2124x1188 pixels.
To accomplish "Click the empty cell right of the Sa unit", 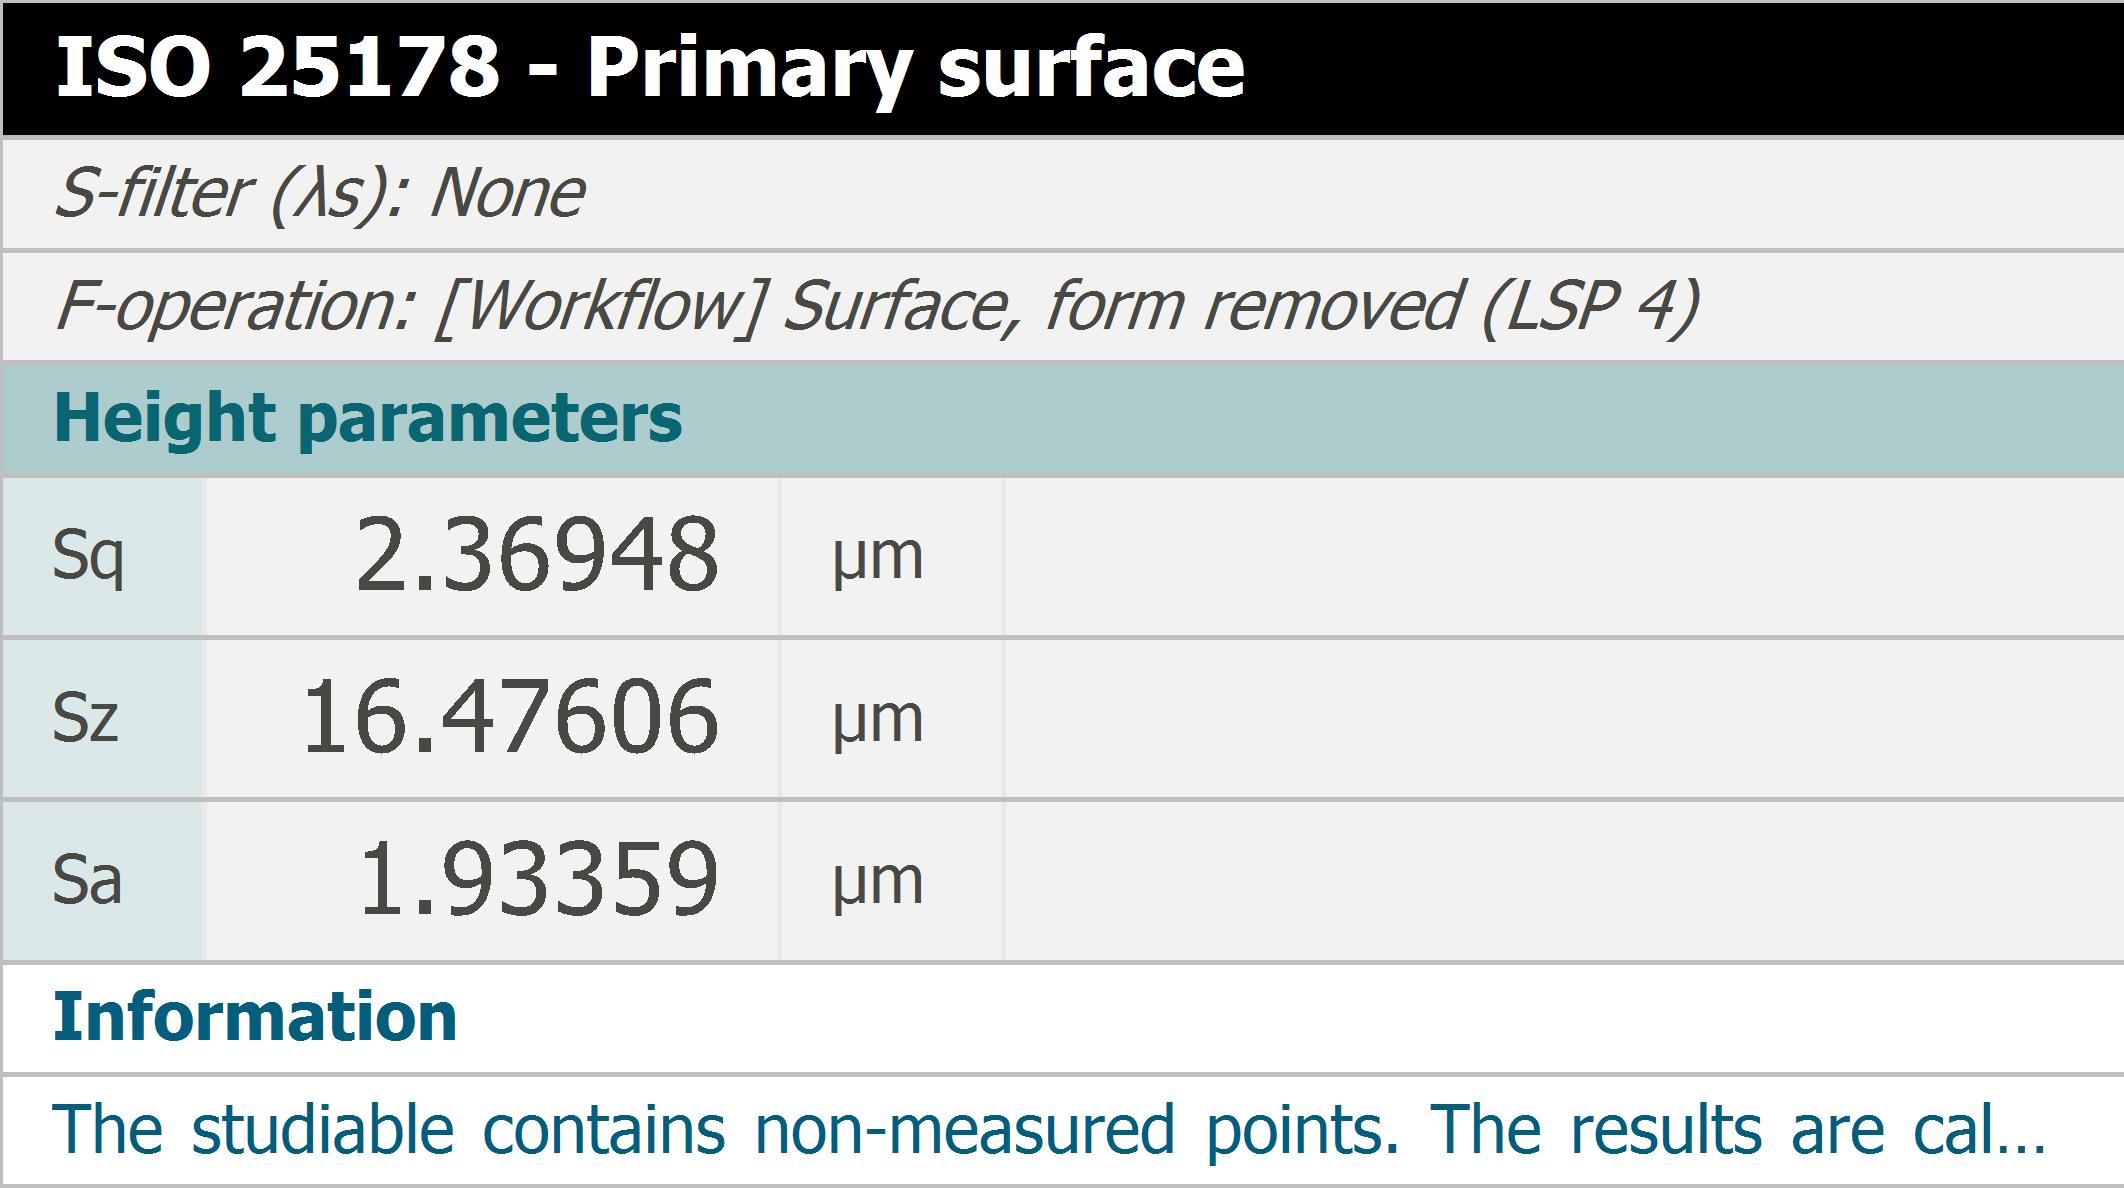I will tap(1563, 880).
